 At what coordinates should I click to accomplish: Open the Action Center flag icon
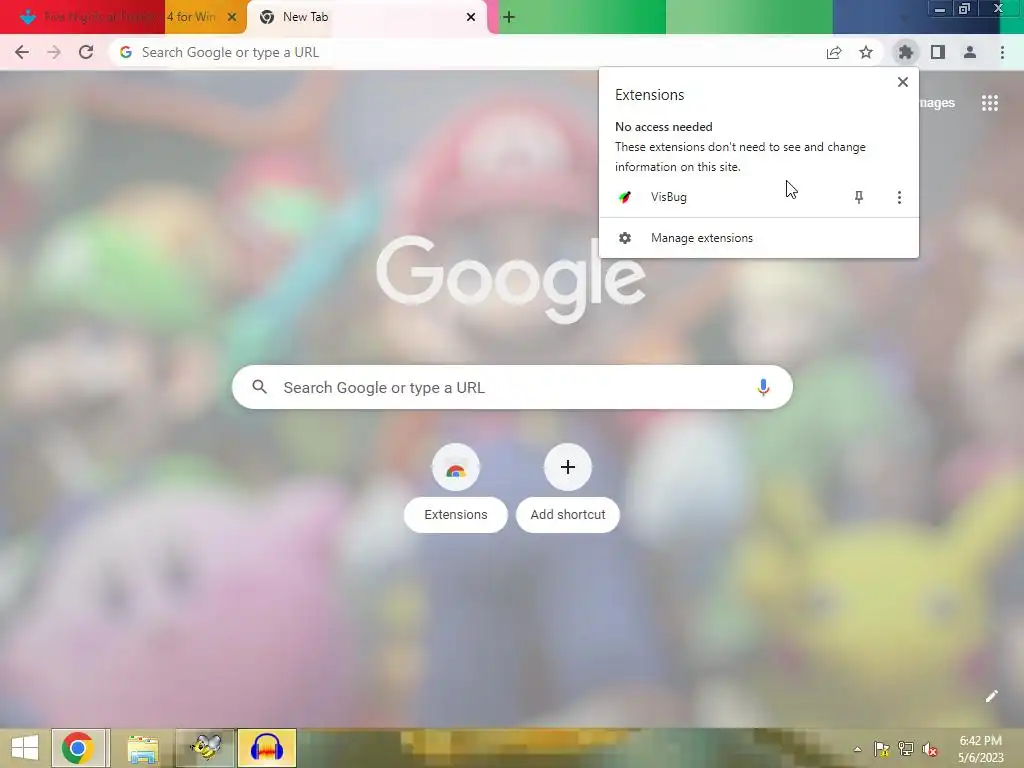(x=881, y=749)
